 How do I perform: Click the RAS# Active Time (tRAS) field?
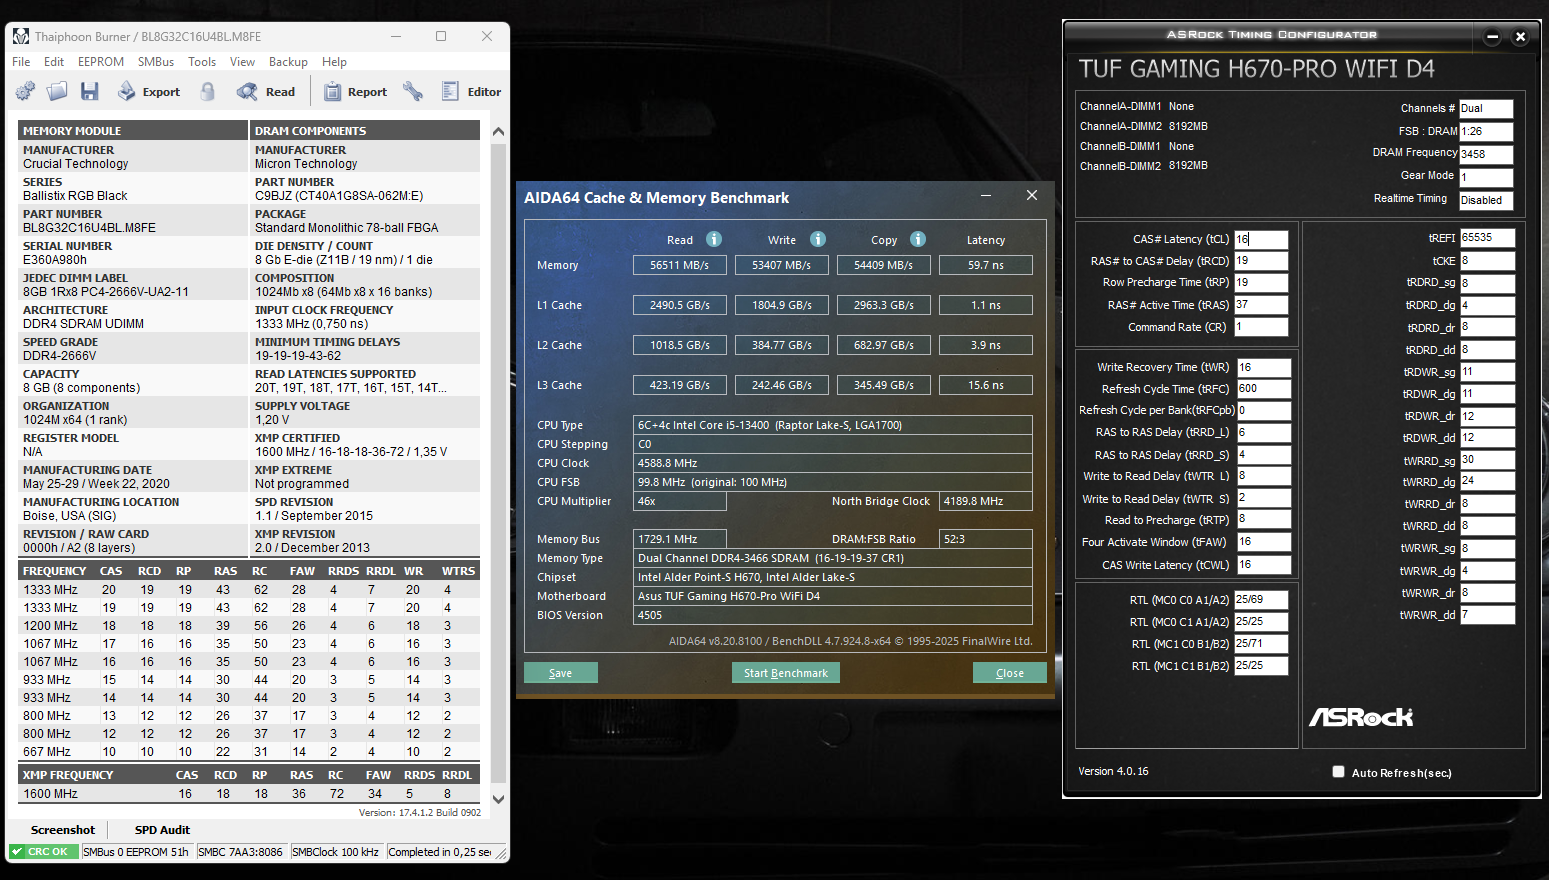click(1261, 305)
